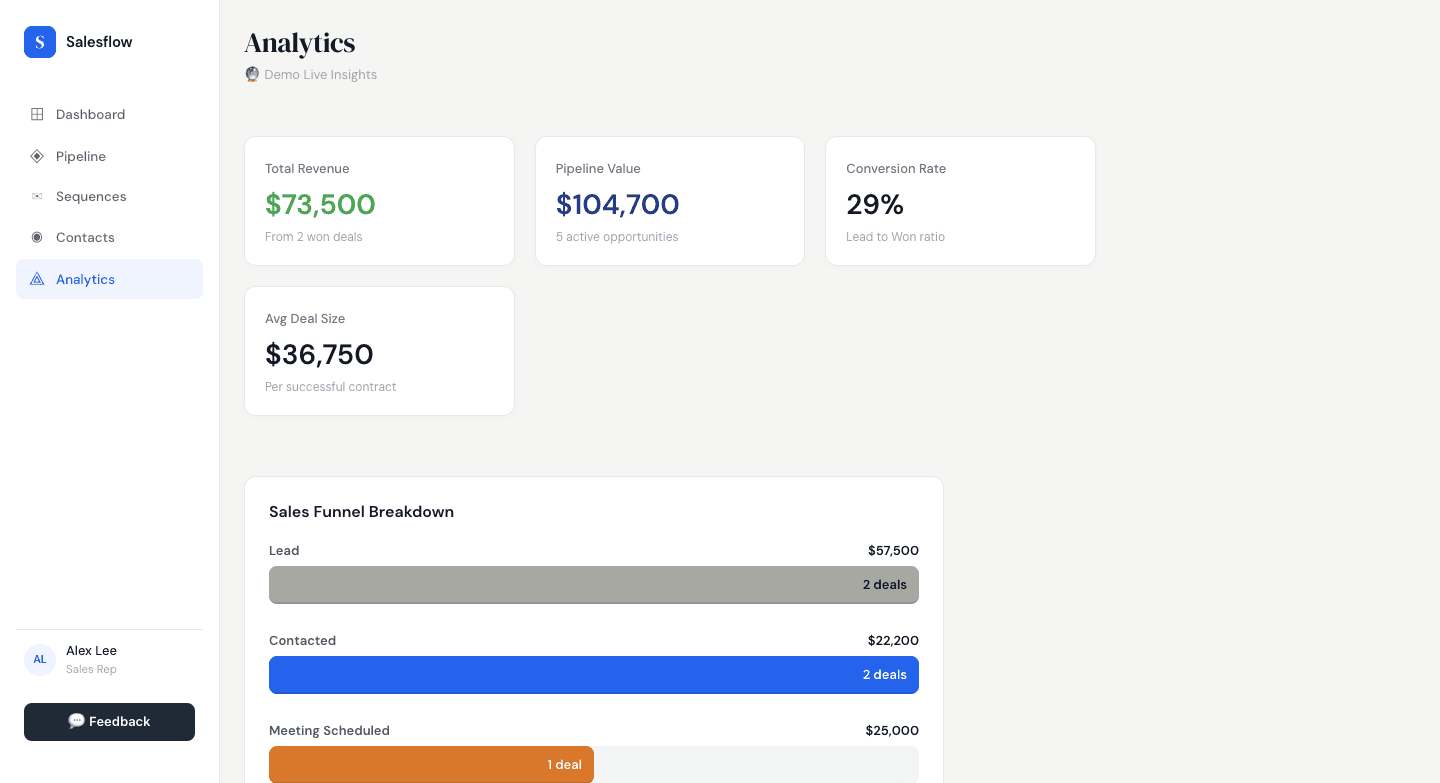
Task: Open Sequences in the sidebar
Action: point(109,196)
